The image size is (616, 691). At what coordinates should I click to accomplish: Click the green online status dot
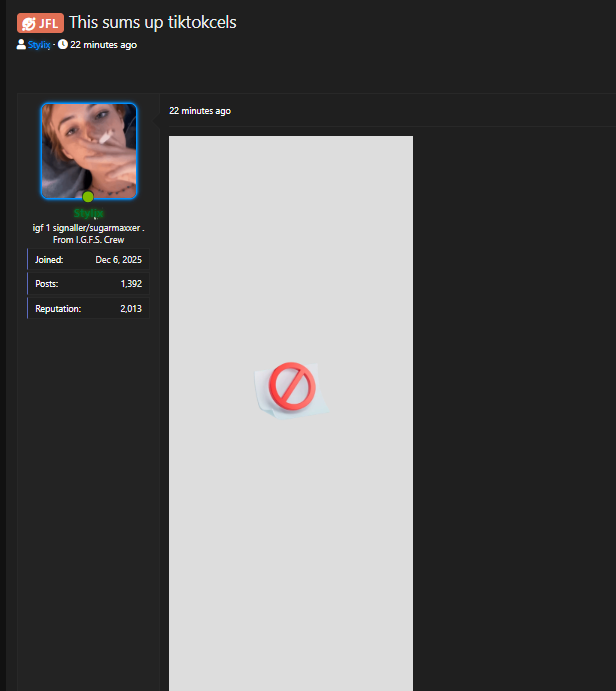(88, 197)
